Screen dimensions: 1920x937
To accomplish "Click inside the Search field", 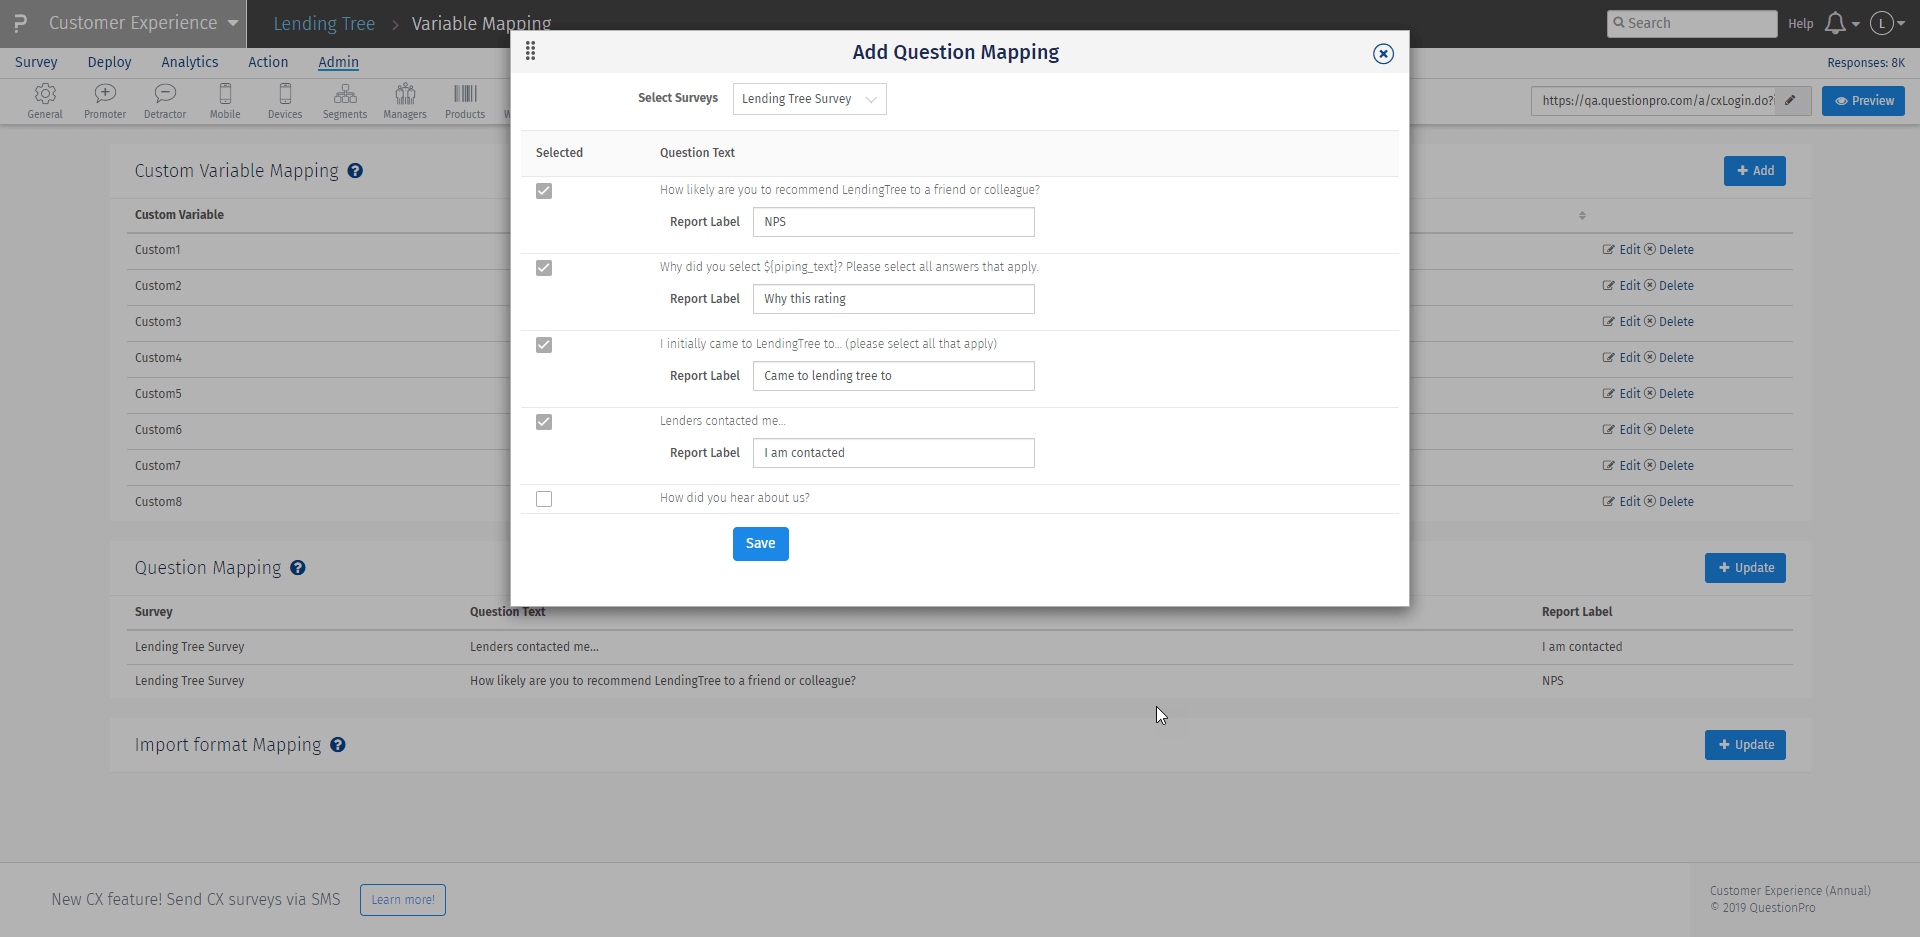I will [1692, 23].
